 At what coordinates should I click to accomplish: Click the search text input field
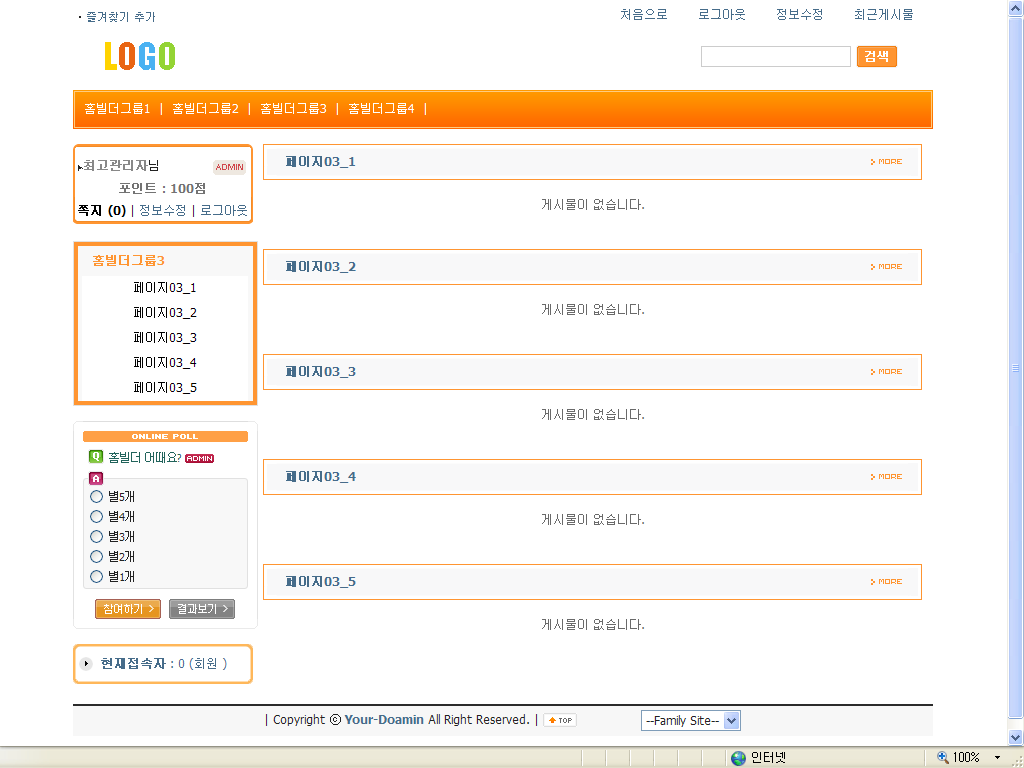point(775,57)
